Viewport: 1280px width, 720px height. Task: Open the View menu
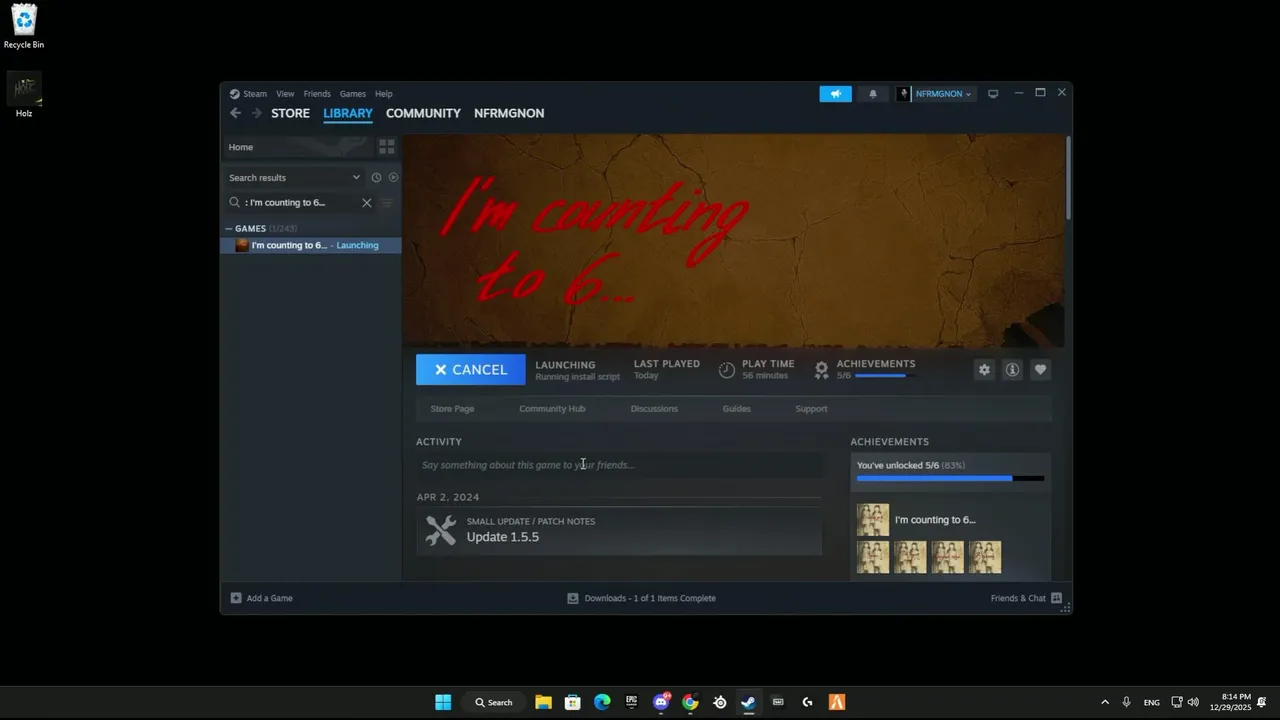pos(285,94)
